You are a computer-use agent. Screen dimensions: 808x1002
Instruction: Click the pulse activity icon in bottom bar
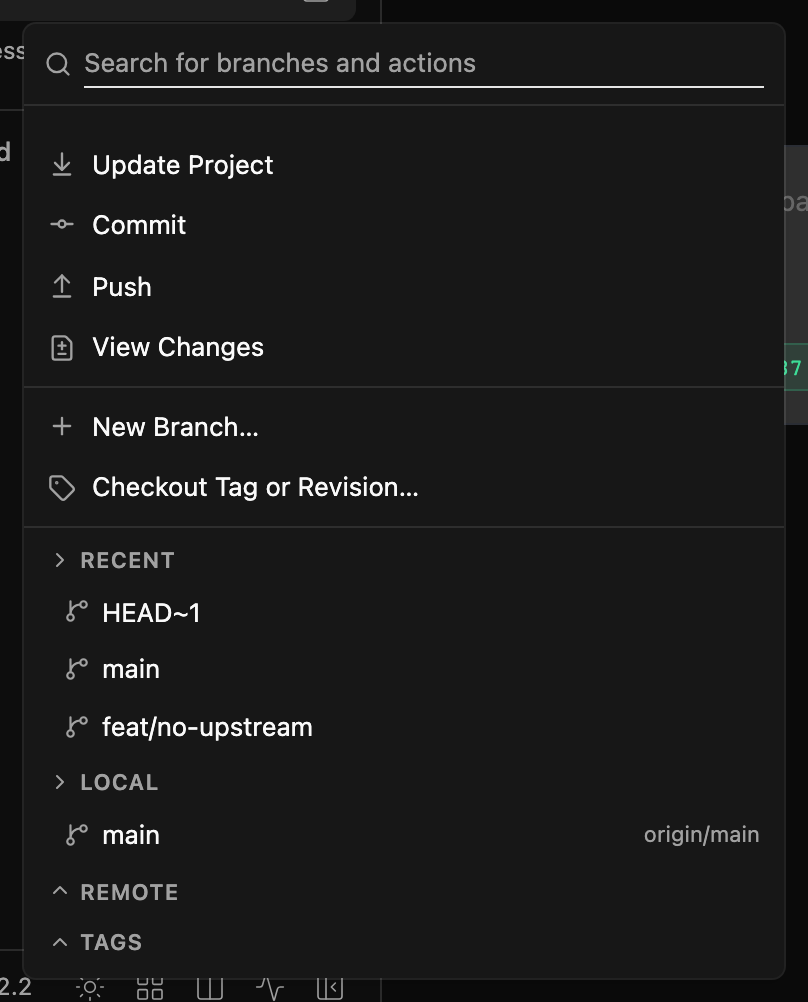tap(270, 989)
